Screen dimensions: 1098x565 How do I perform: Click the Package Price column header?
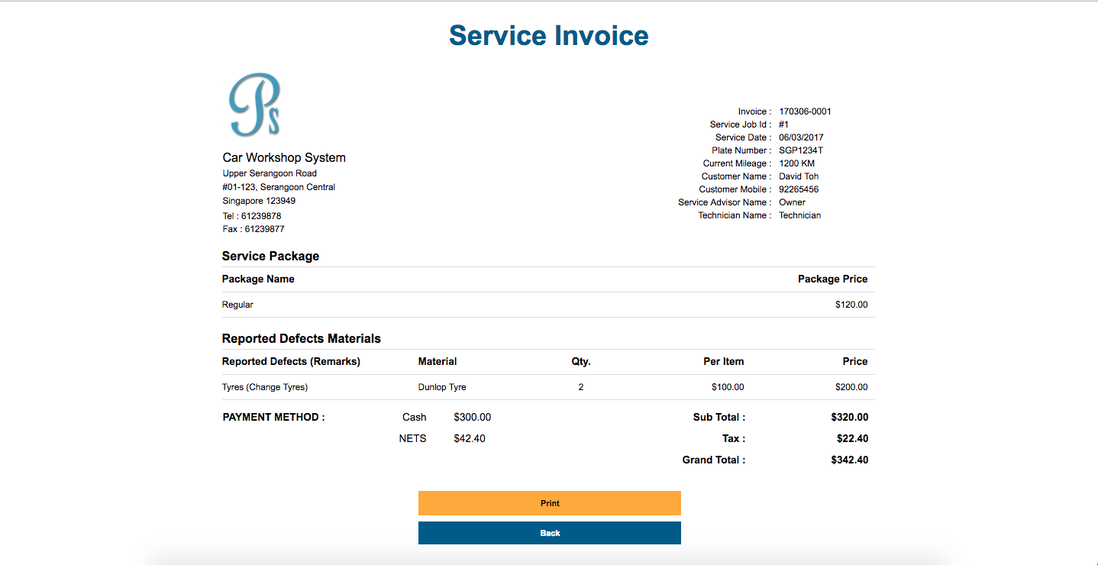[x=832, y=279]
